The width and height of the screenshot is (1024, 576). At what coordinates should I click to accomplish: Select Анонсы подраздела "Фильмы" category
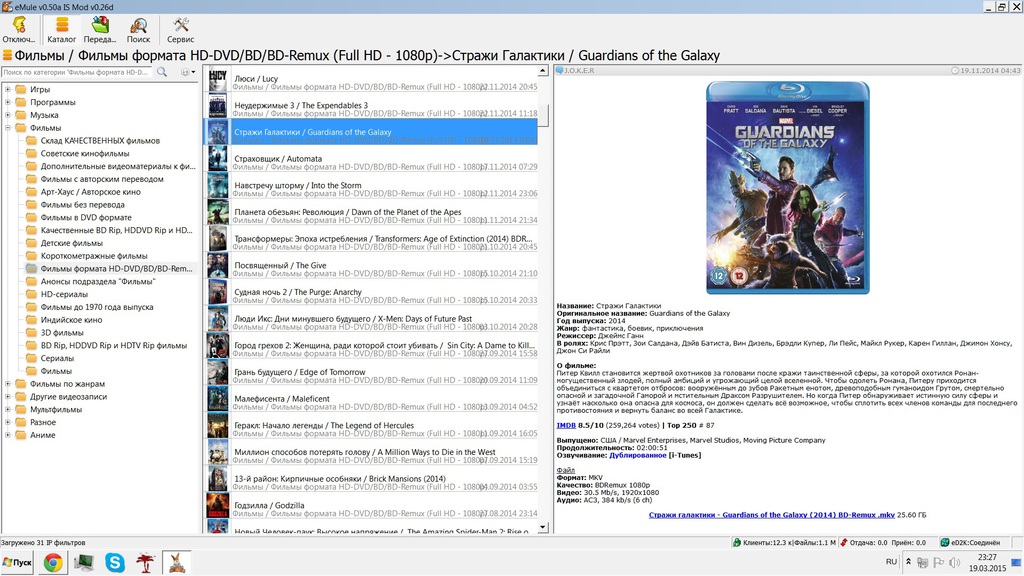pyautogui.click(x=98, y=281)
